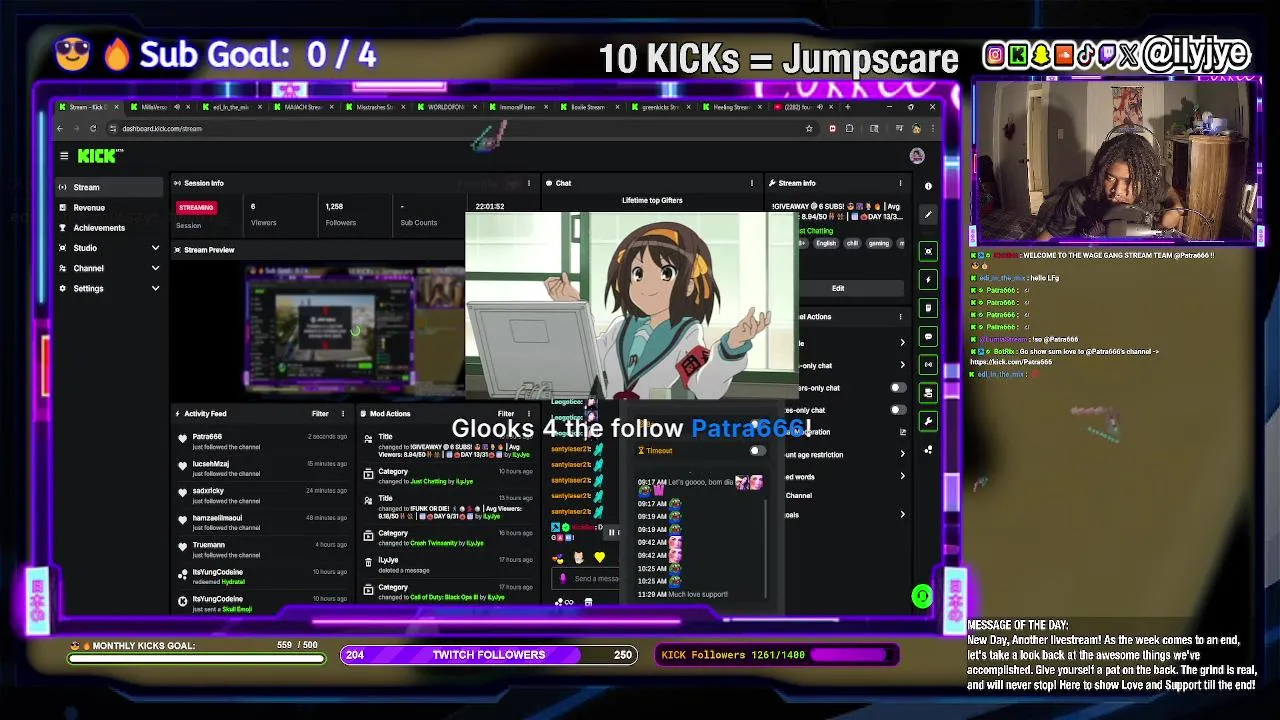Toggle the Chat bubble icon in the right sidebar
Image resolution: width=1280 pixels, height=720 pixels.
click(x=928, y=336)
